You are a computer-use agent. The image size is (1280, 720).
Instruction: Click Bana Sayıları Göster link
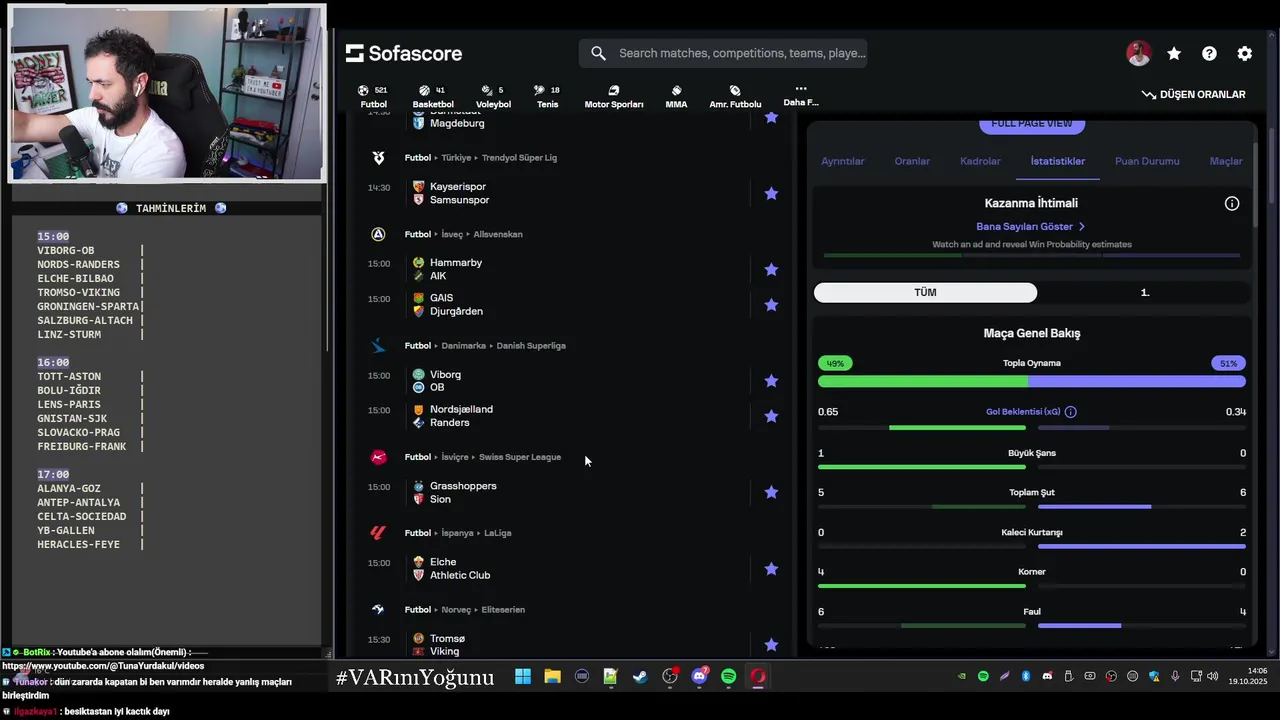click(x=1031, y=227)
